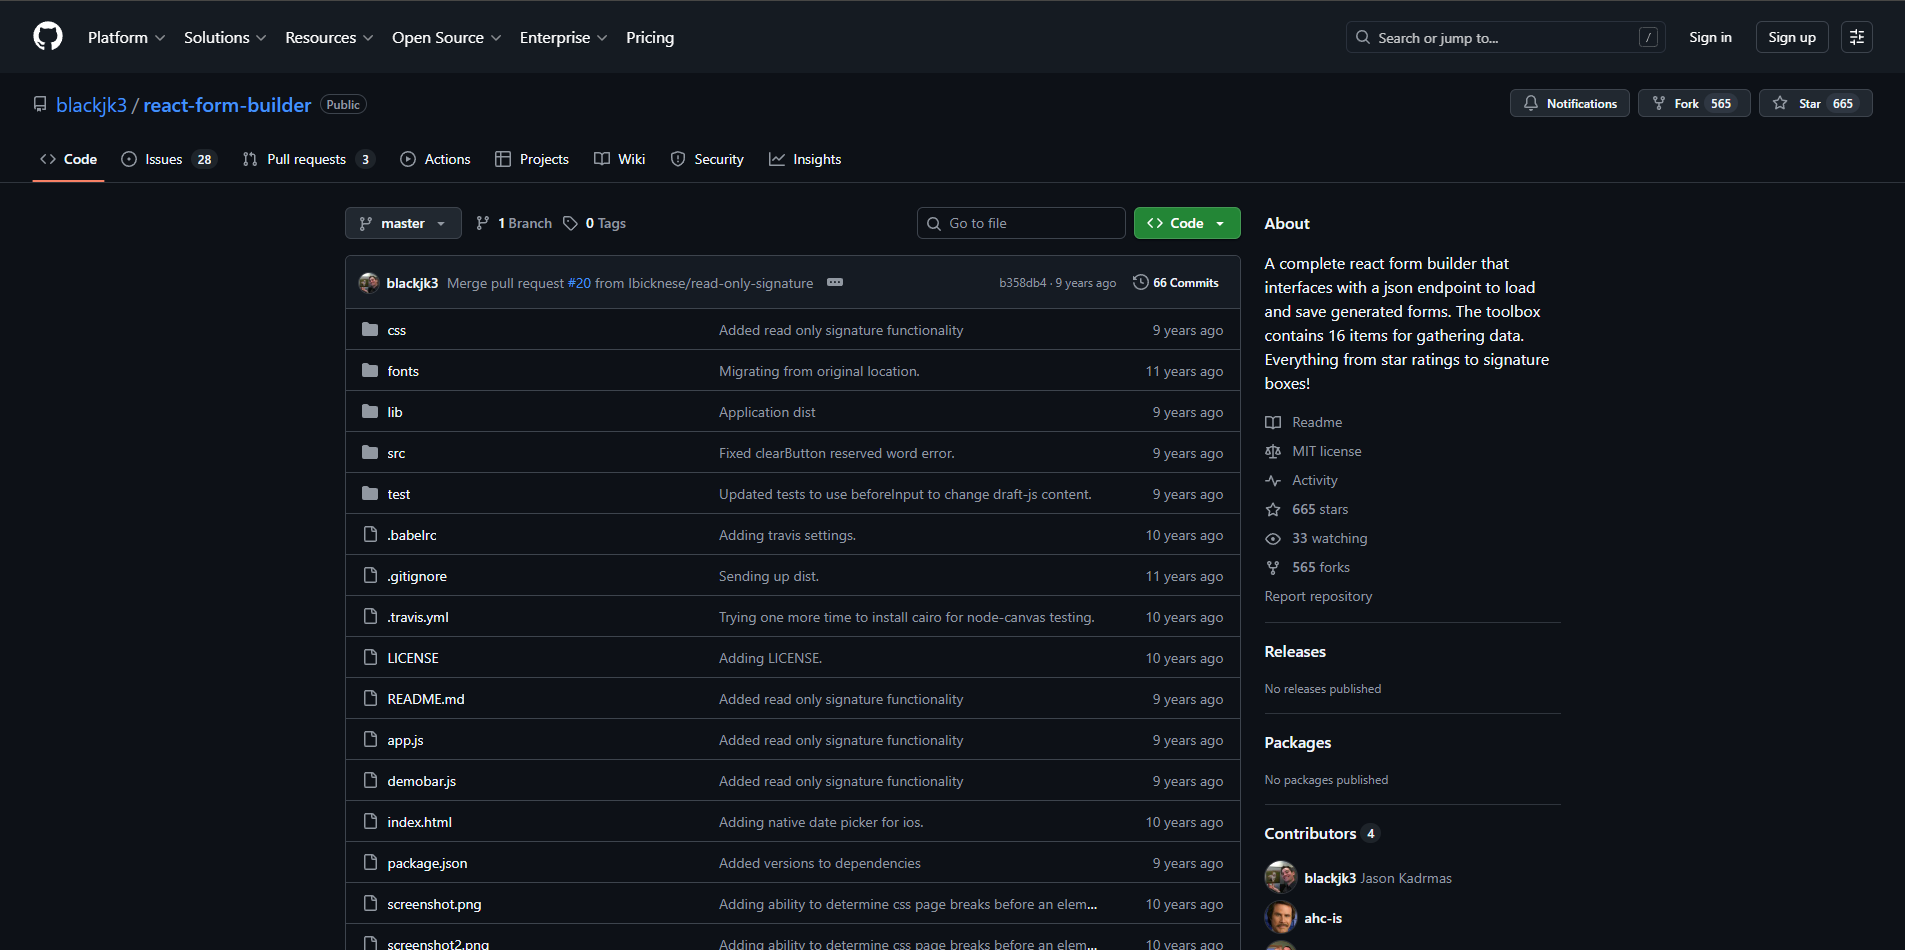Click the .babelrc file icon
Screen dimensions: 1905x950
tap(370, 535)
